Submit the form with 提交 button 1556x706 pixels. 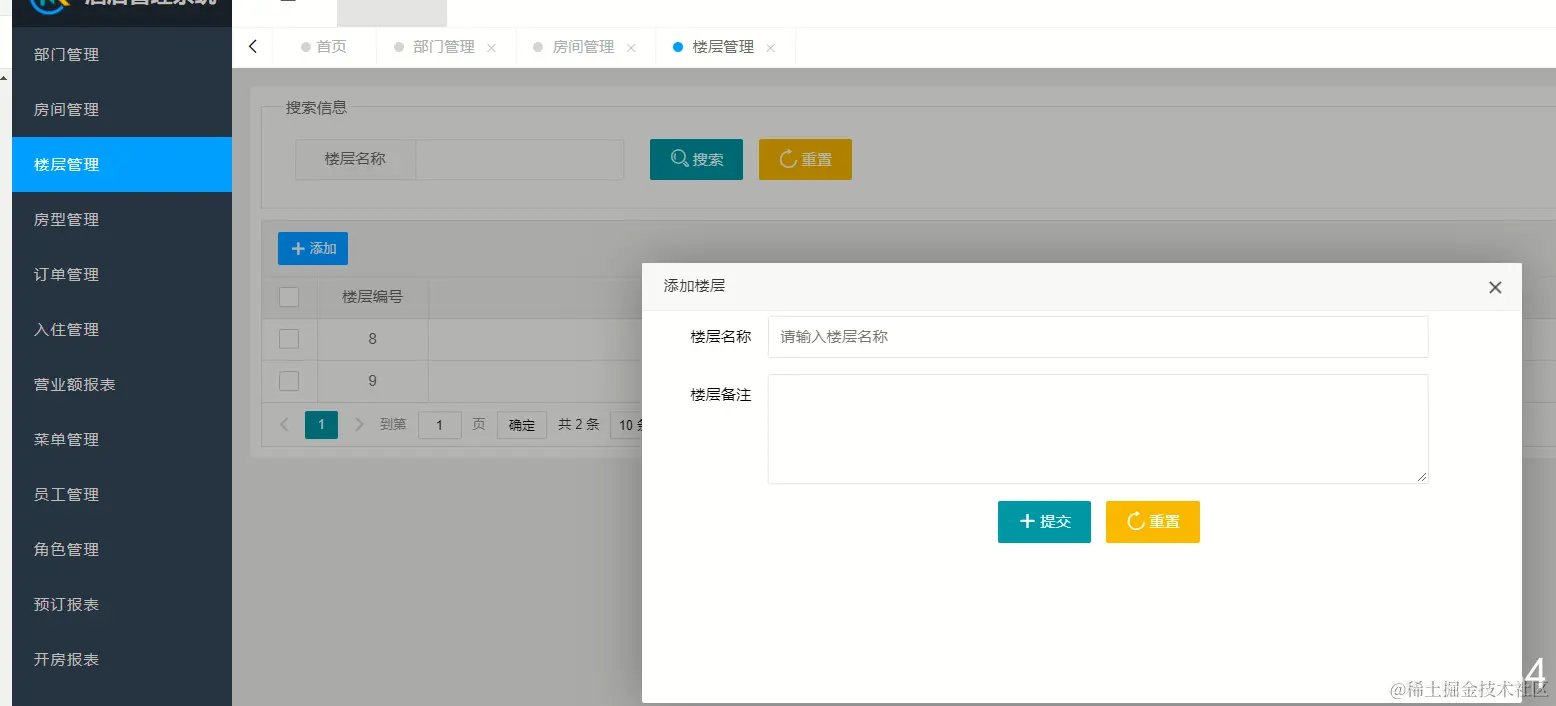1044,522
